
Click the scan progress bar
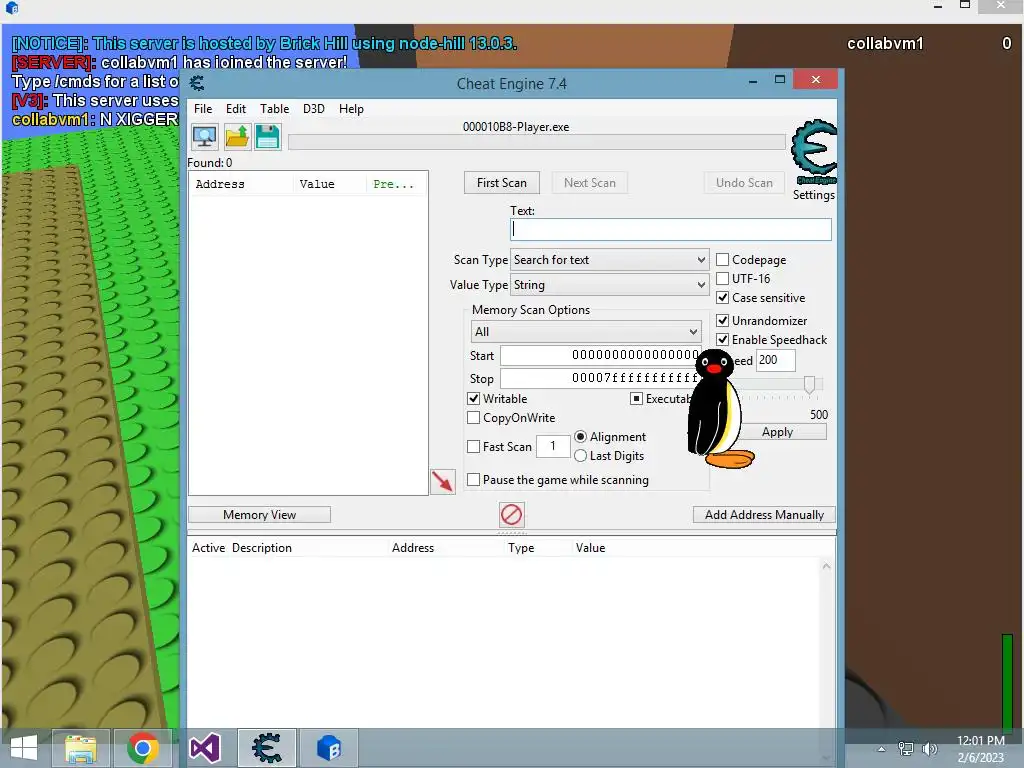click(537, 142)
